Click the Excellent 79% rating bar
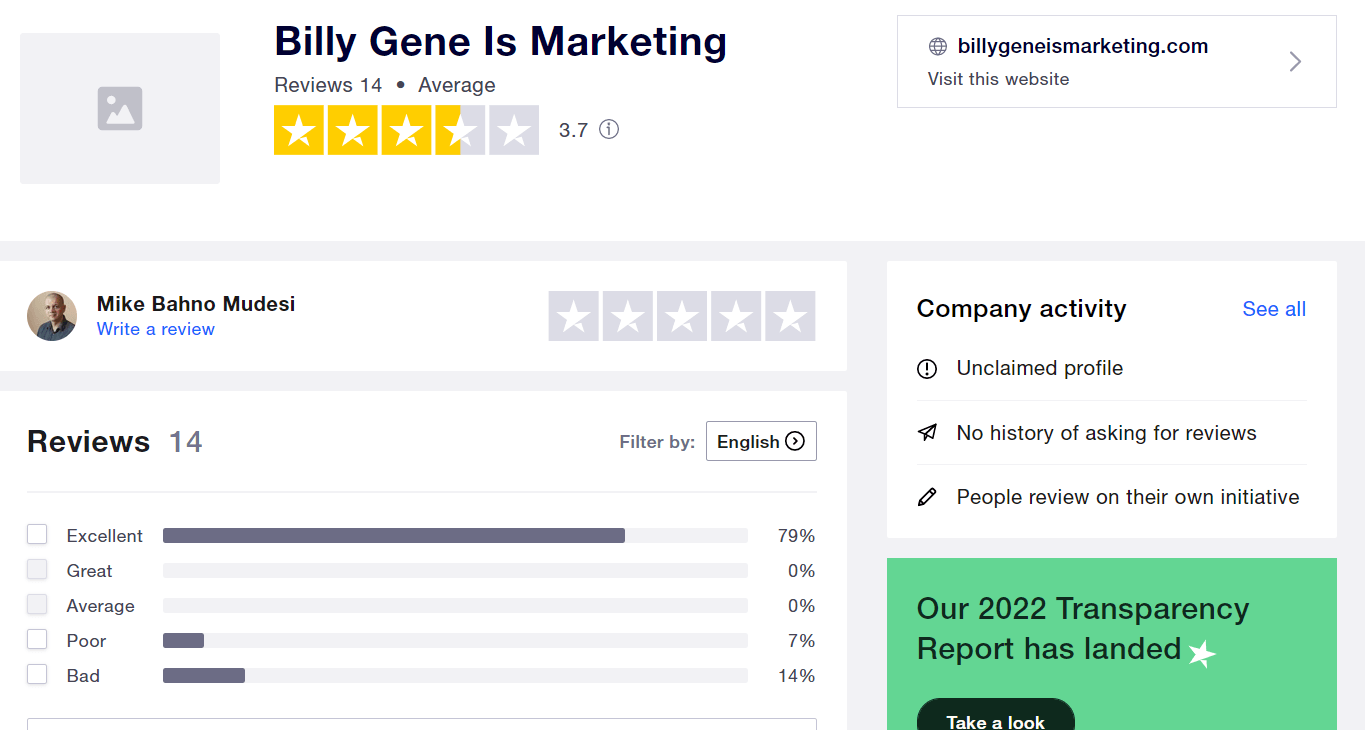Image resolution: width=1365 pixels, height=730 pixels. tap(455, 536)
